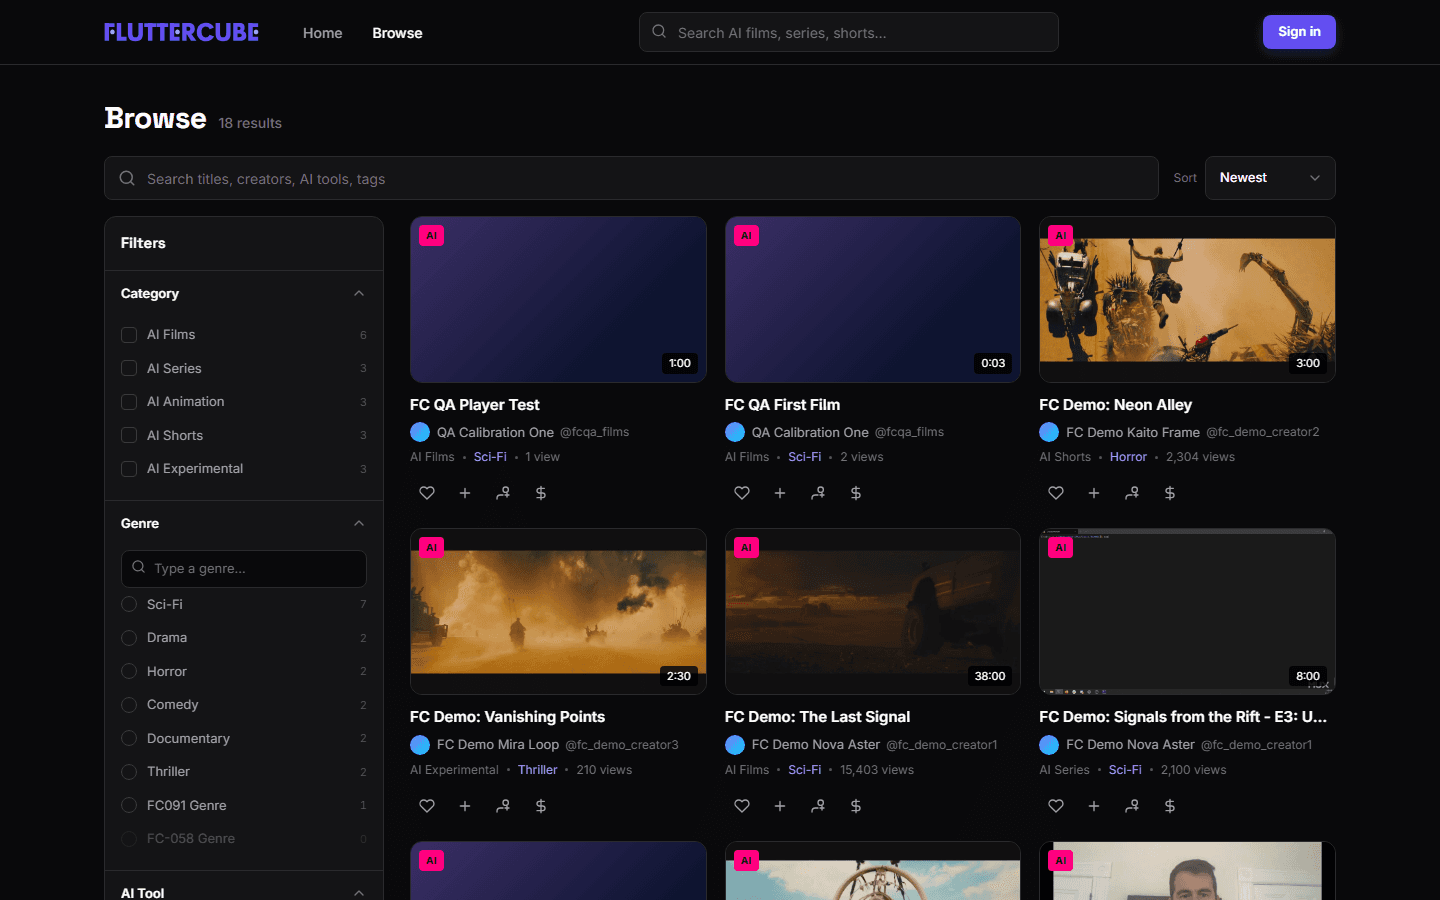The width and height of the screenshot is (1440, 900).
Task: Open the FC Demo: Neon Alley title
Action: [x=1115, y=405]
